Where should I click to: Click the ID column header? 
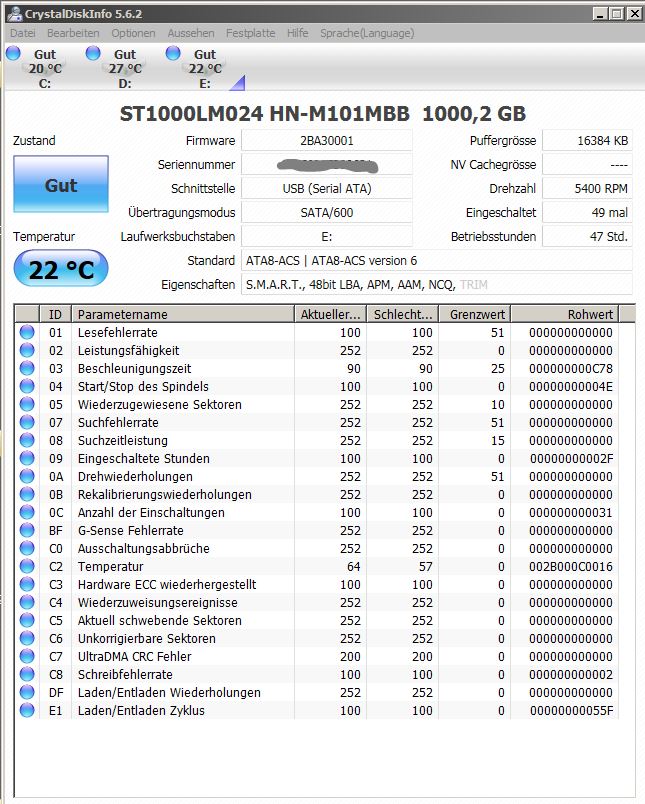(x=55, y=314)
